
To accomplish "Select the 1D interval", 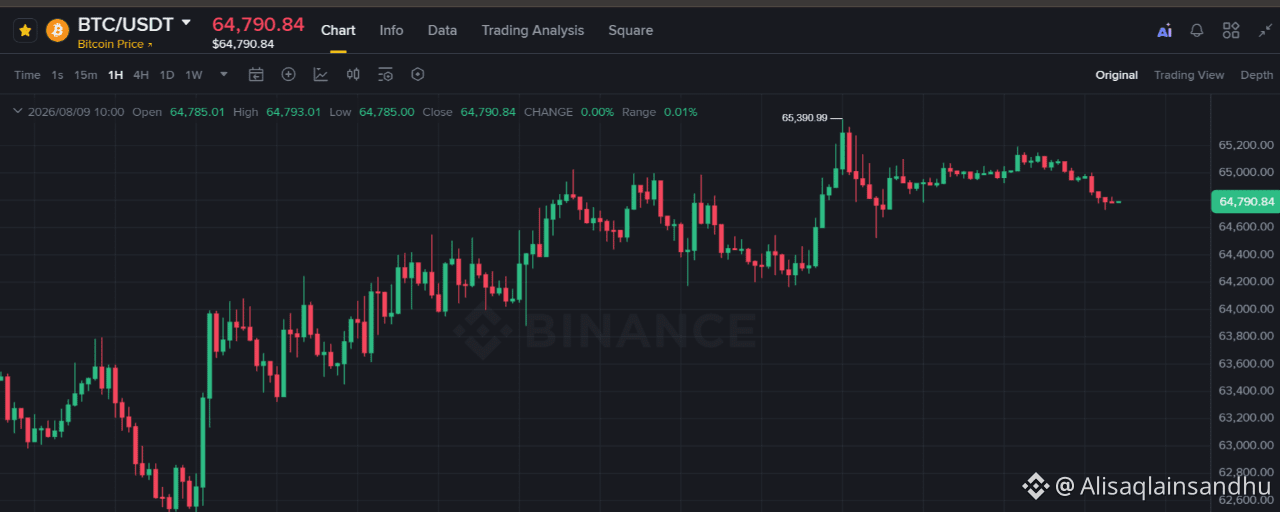I will [167, 75].
